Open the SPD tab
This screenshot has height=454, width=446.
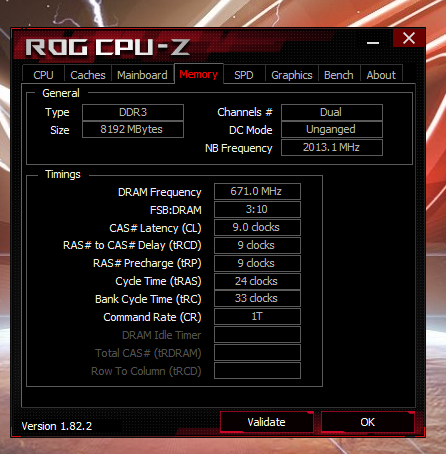pyautogui.click(x=244, y=75)
